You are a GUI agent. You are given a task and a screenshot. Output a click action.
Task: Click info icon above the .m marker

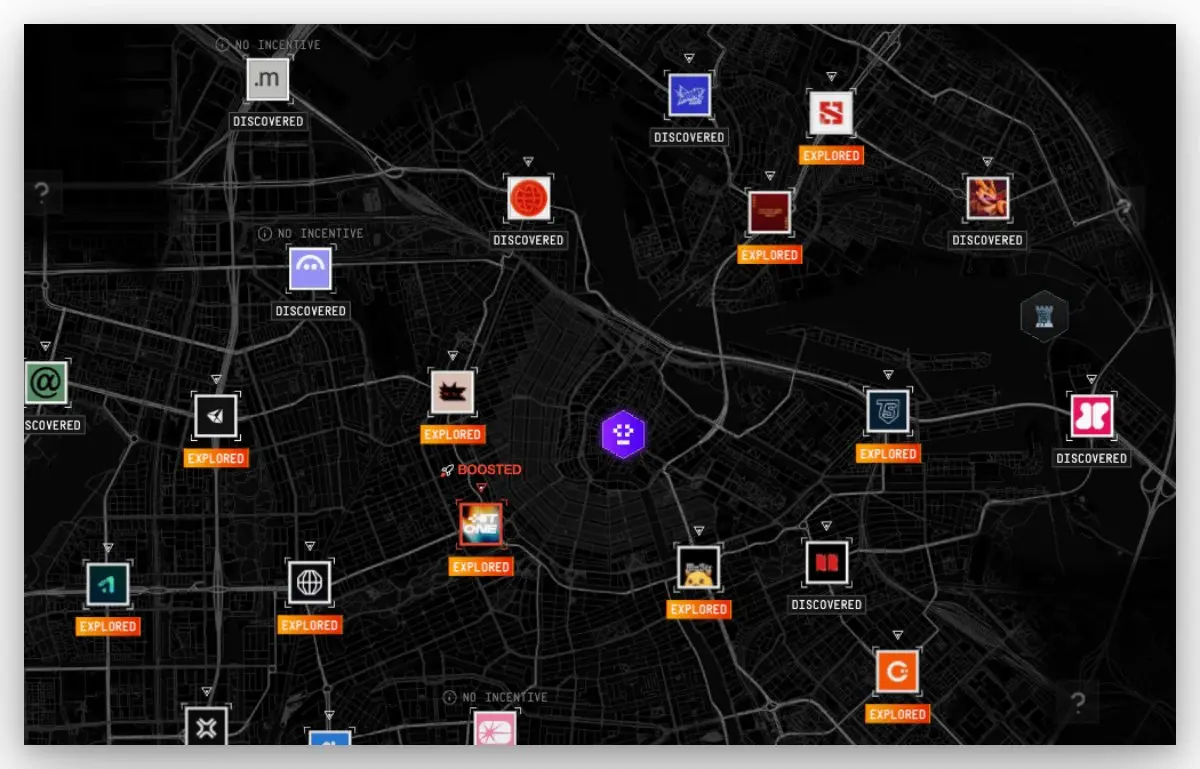222,44
